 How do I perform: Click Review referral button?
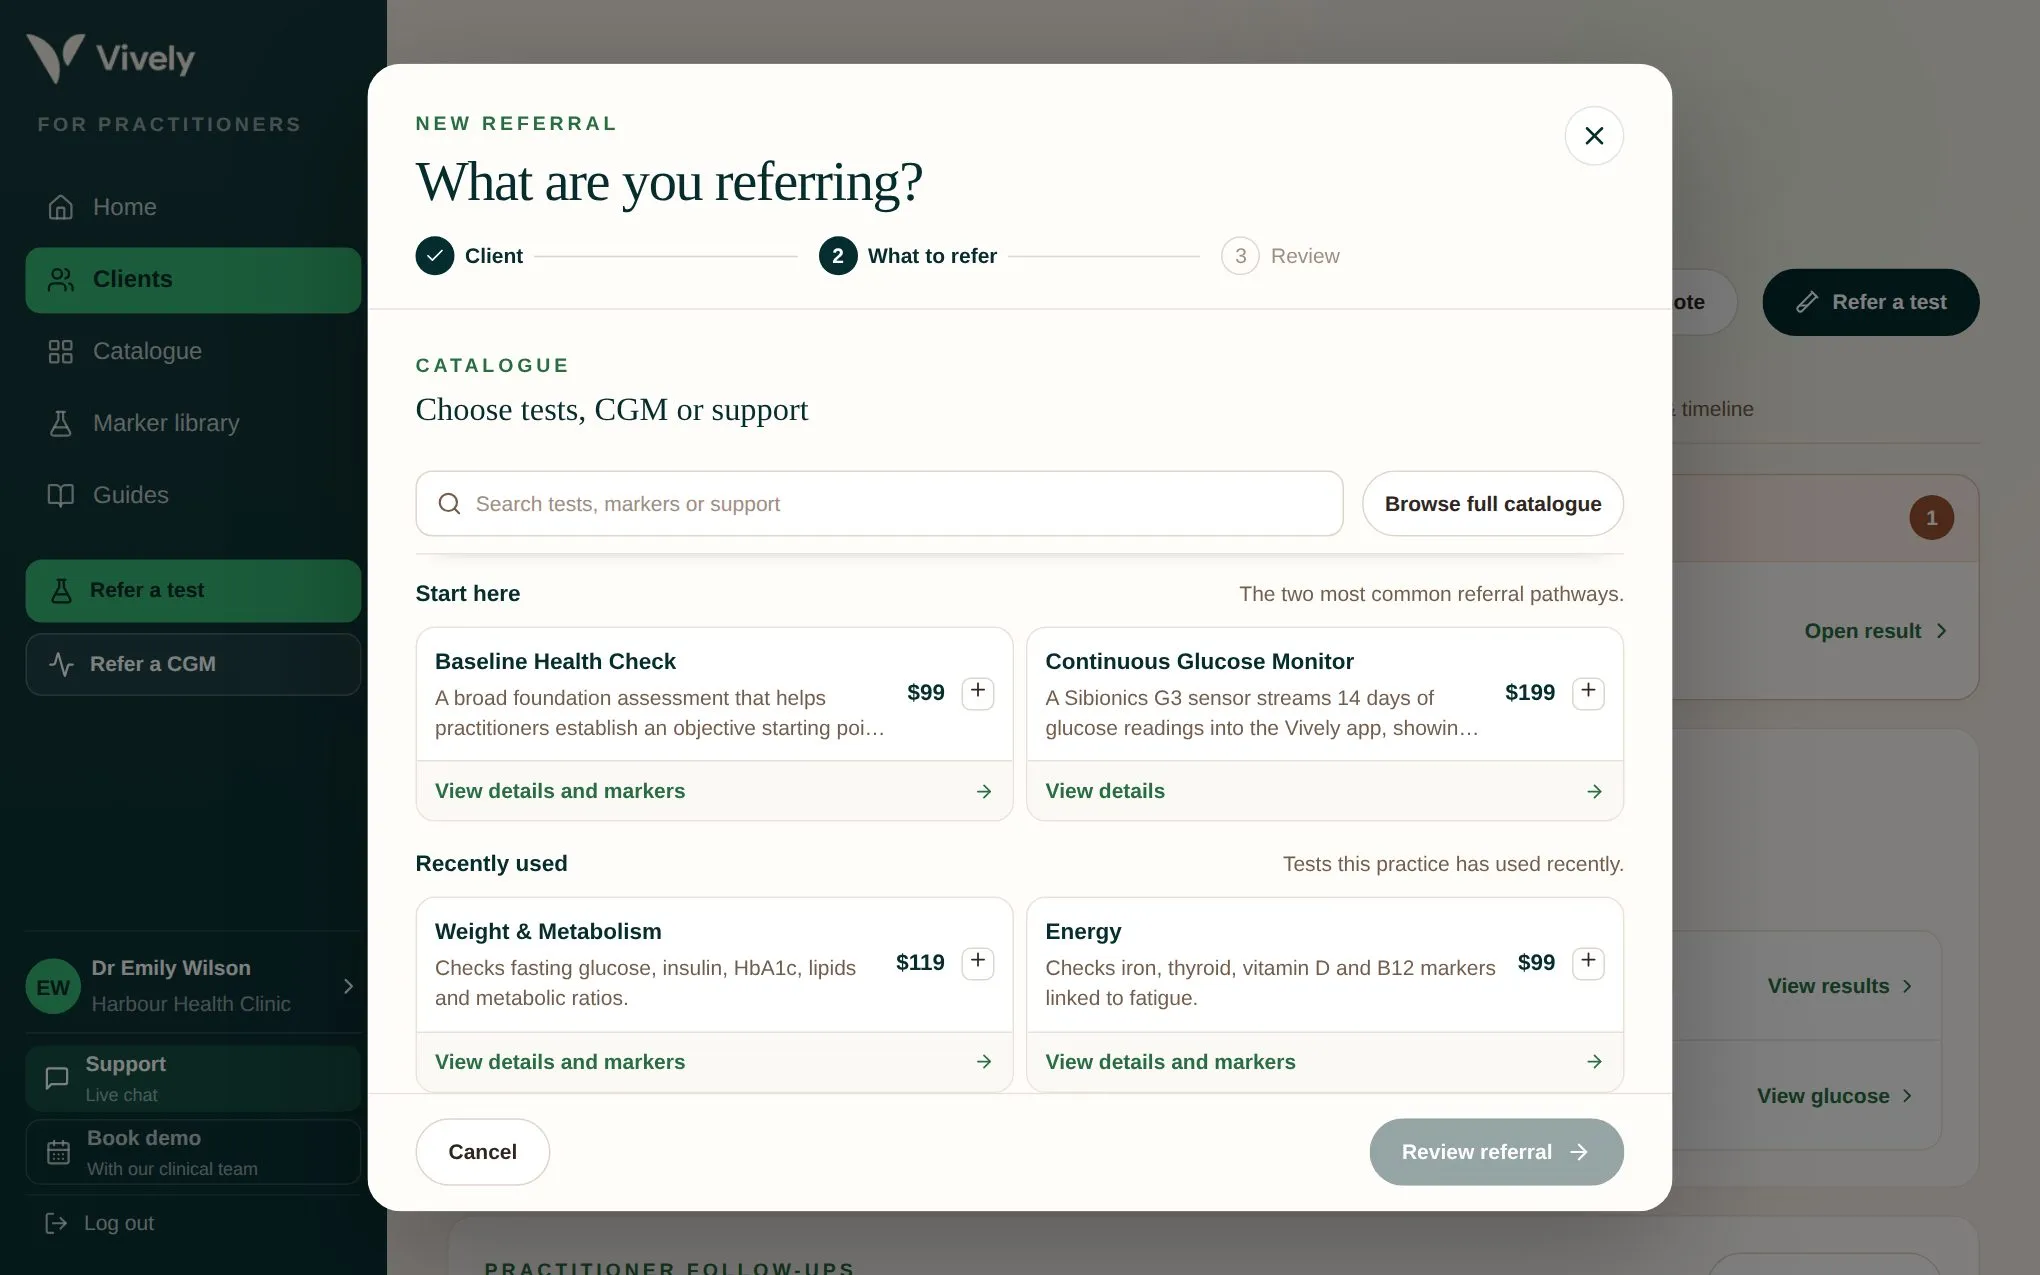click(x=1496, y=1152)
